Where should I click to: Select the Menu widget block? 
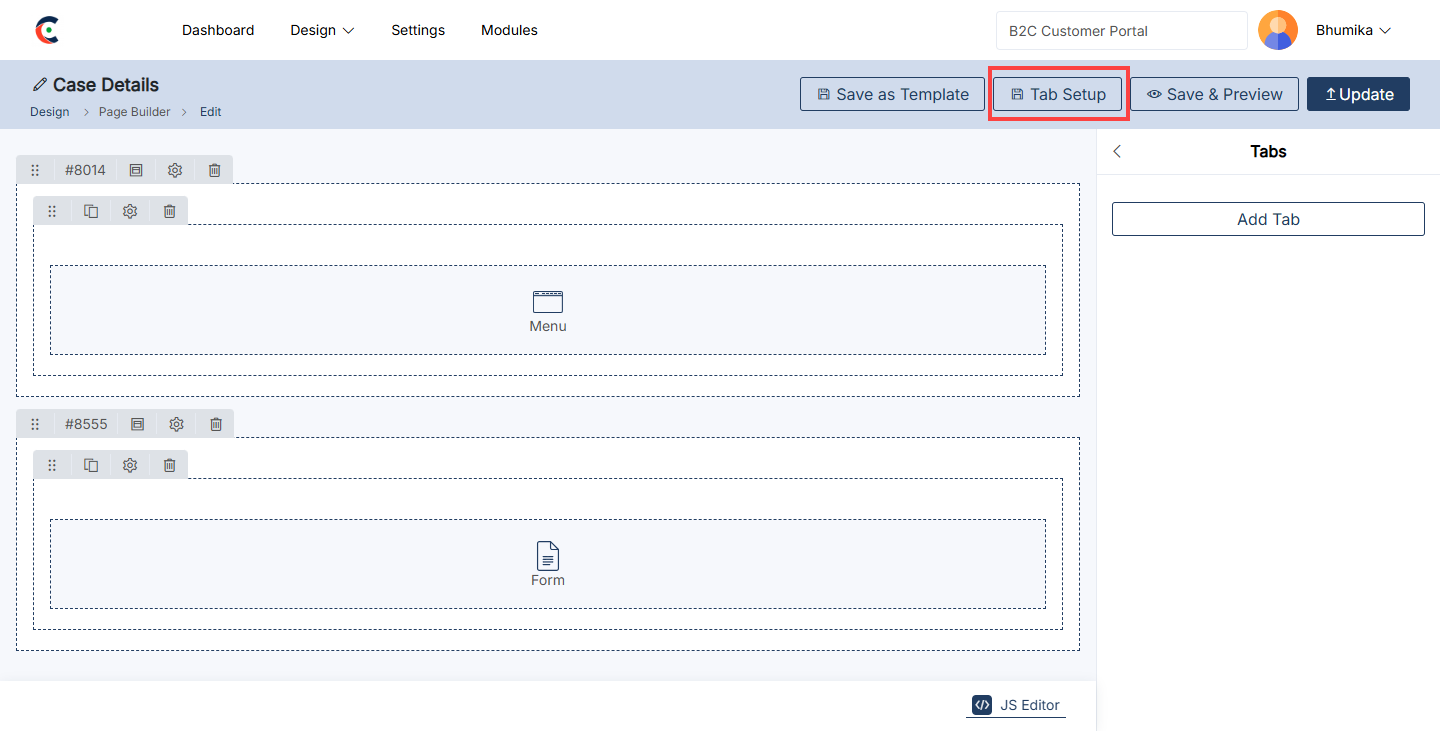[547, 310]
